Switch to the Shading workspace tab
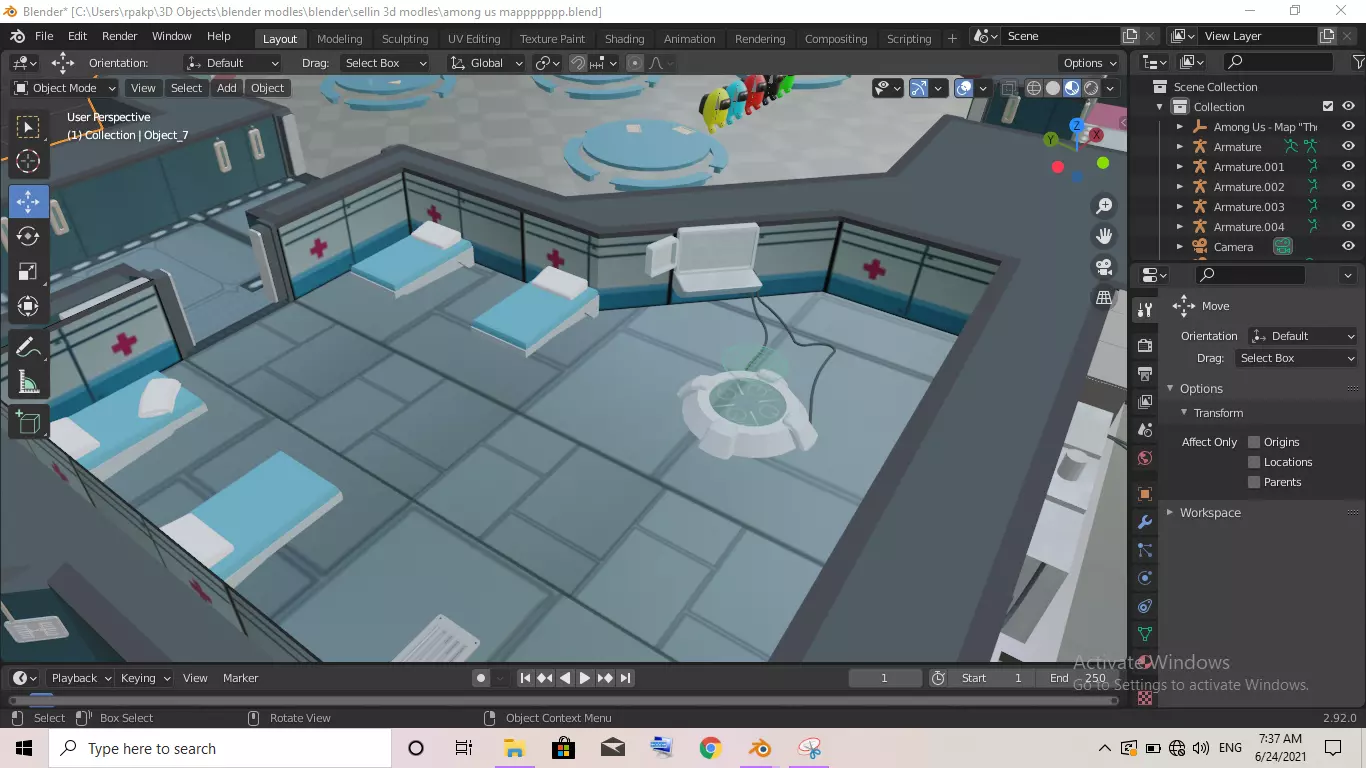This screenshot has height=768, width=1366. [625, 39]
